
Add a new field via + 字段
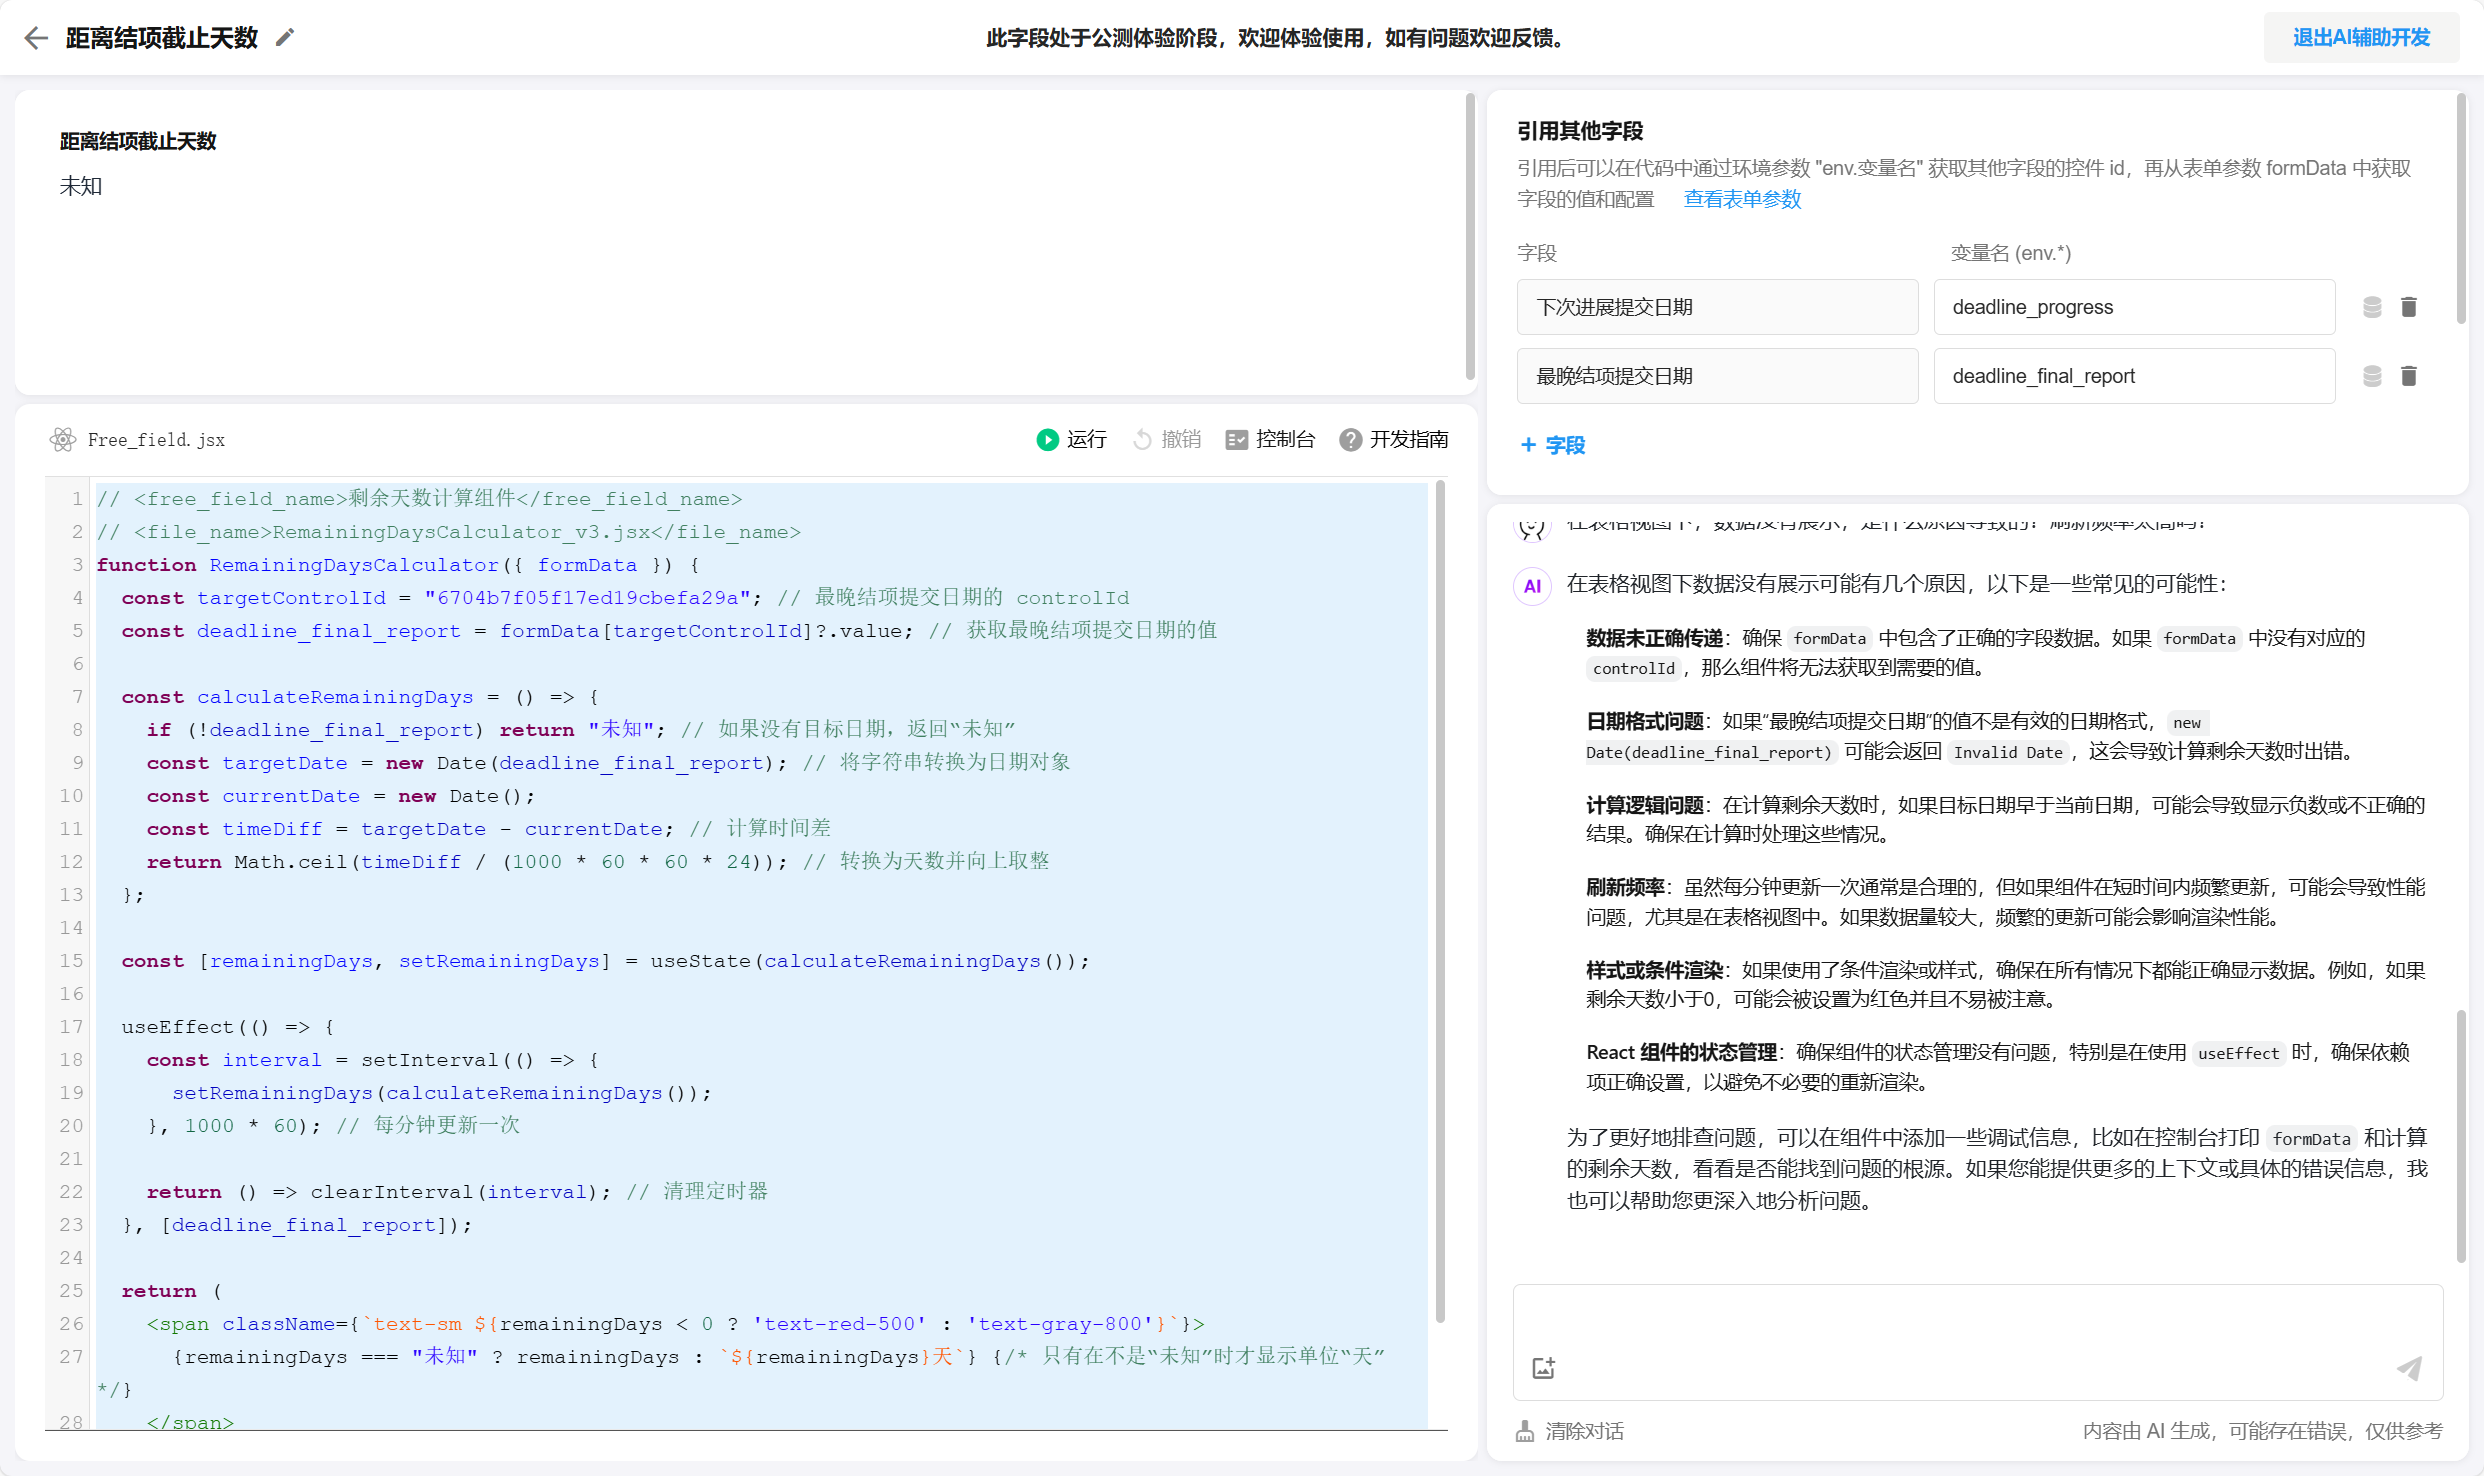[x=1551, y=445]
